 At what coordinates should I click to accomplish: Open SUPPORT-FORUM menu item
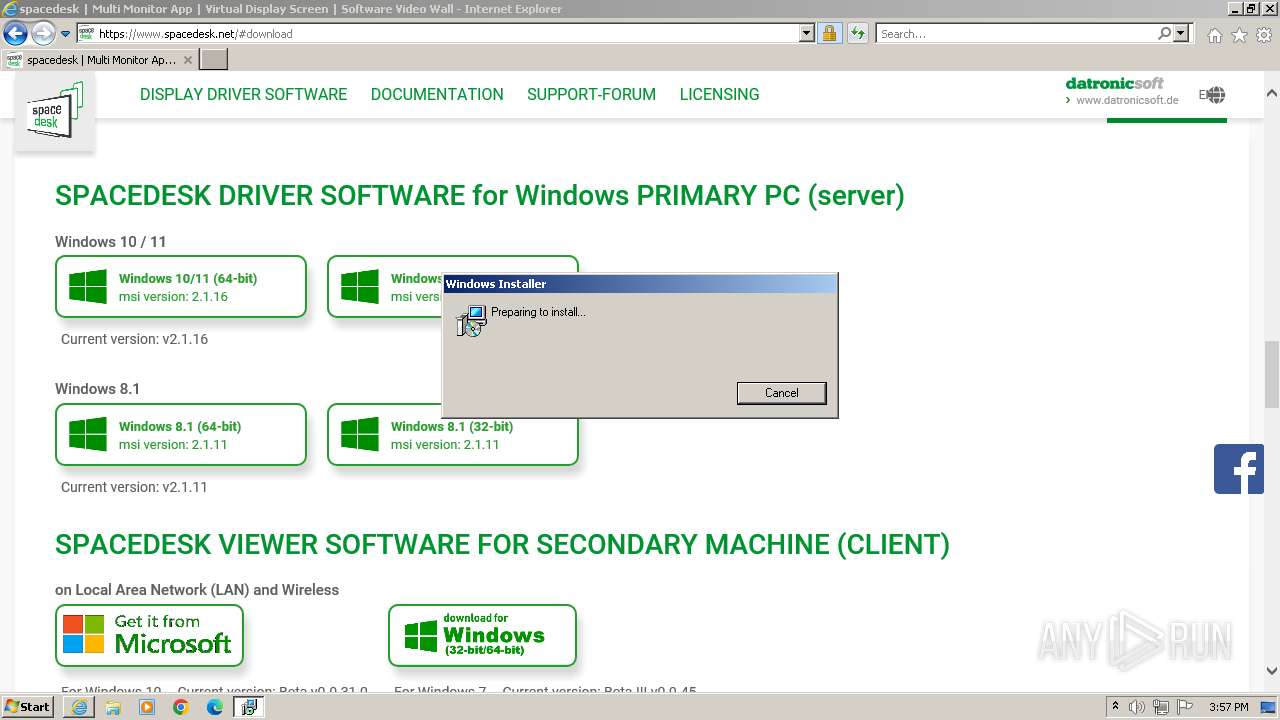(x=591, y=94)
